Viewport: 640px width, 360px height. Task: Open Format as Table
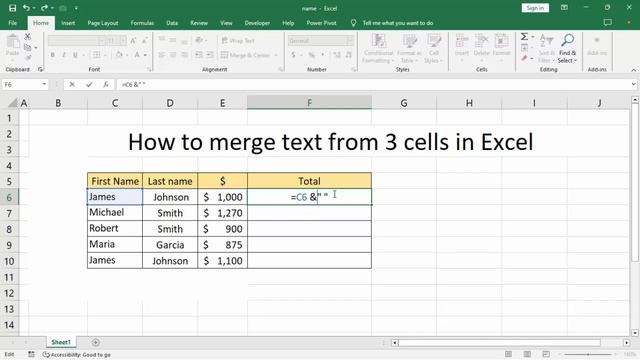tap(409, 49)
